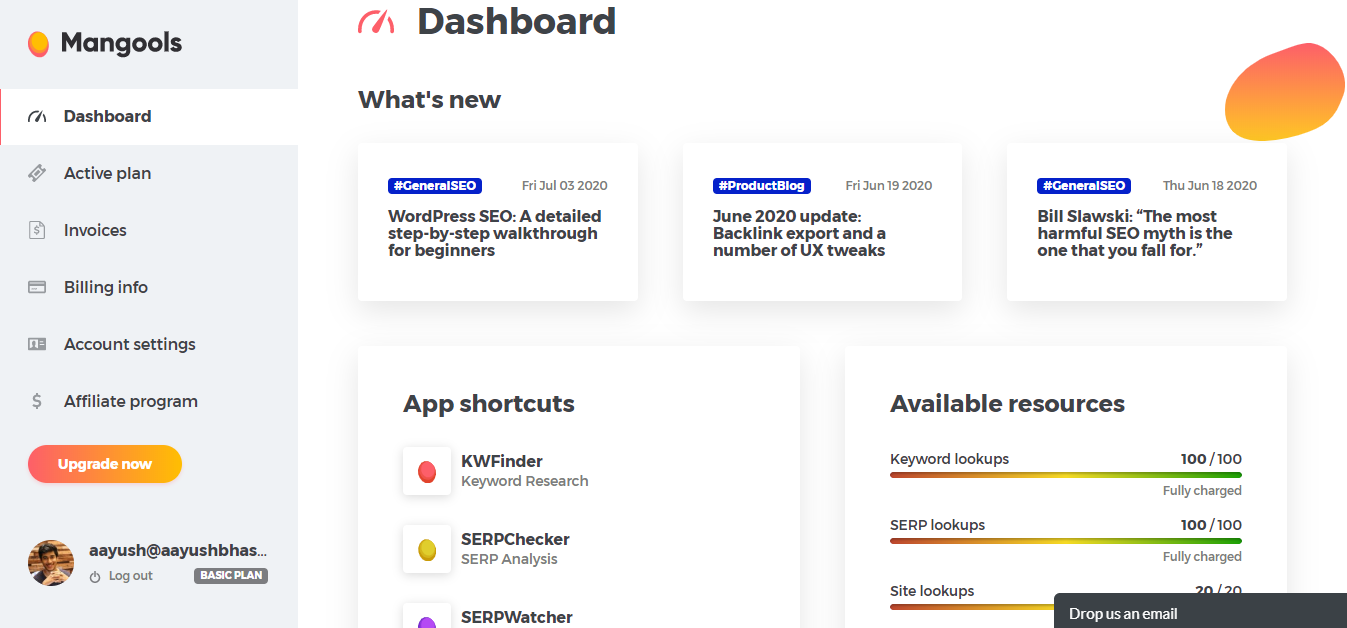Click the user profile avatar photo
This screenshot has height=628, width=1347.
point(50,563)
